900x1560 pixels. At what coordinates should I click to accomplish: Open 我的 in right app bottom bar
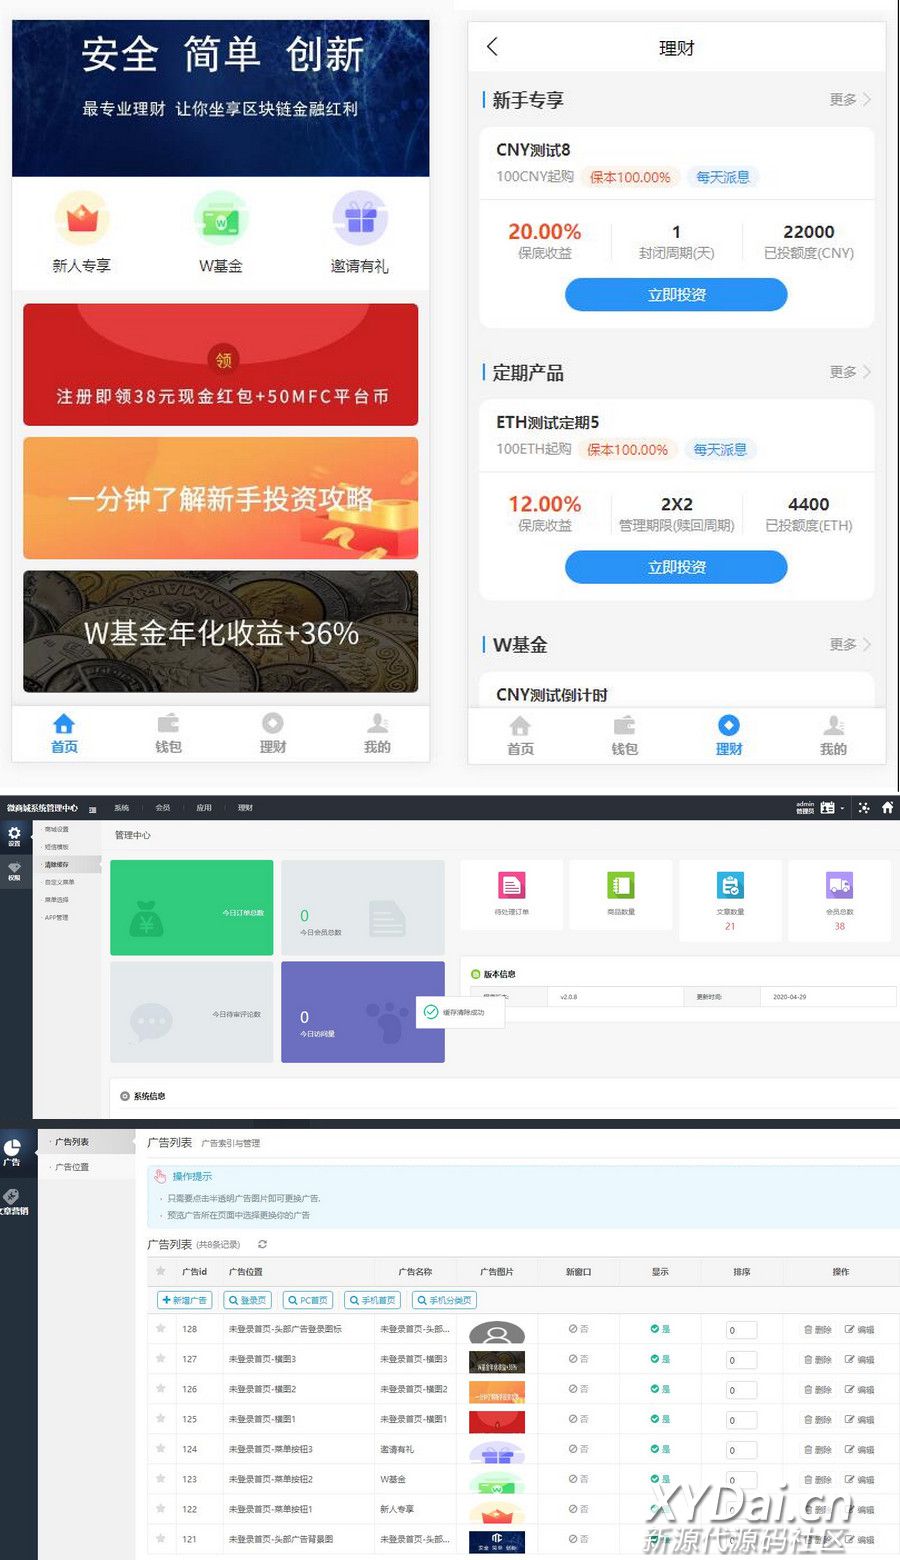click(832, 736)
